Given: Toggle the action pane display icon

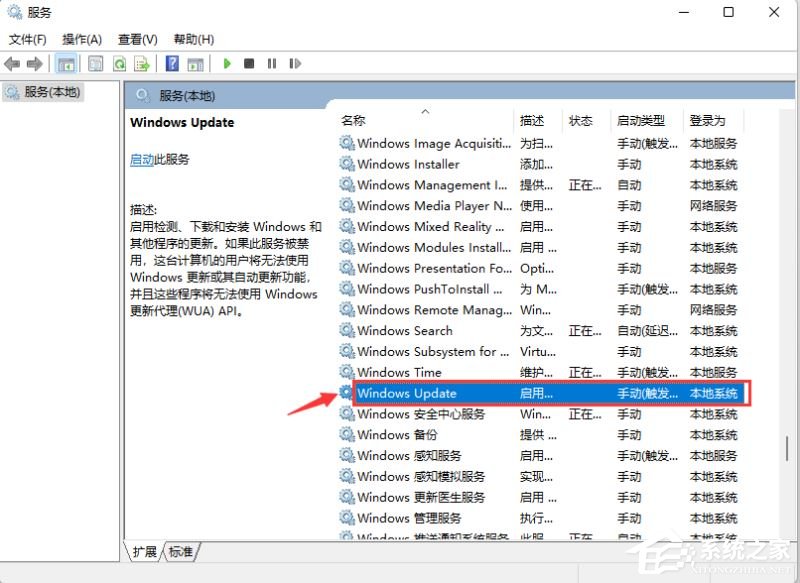Looking at the screenshot, I should [194, 63].
